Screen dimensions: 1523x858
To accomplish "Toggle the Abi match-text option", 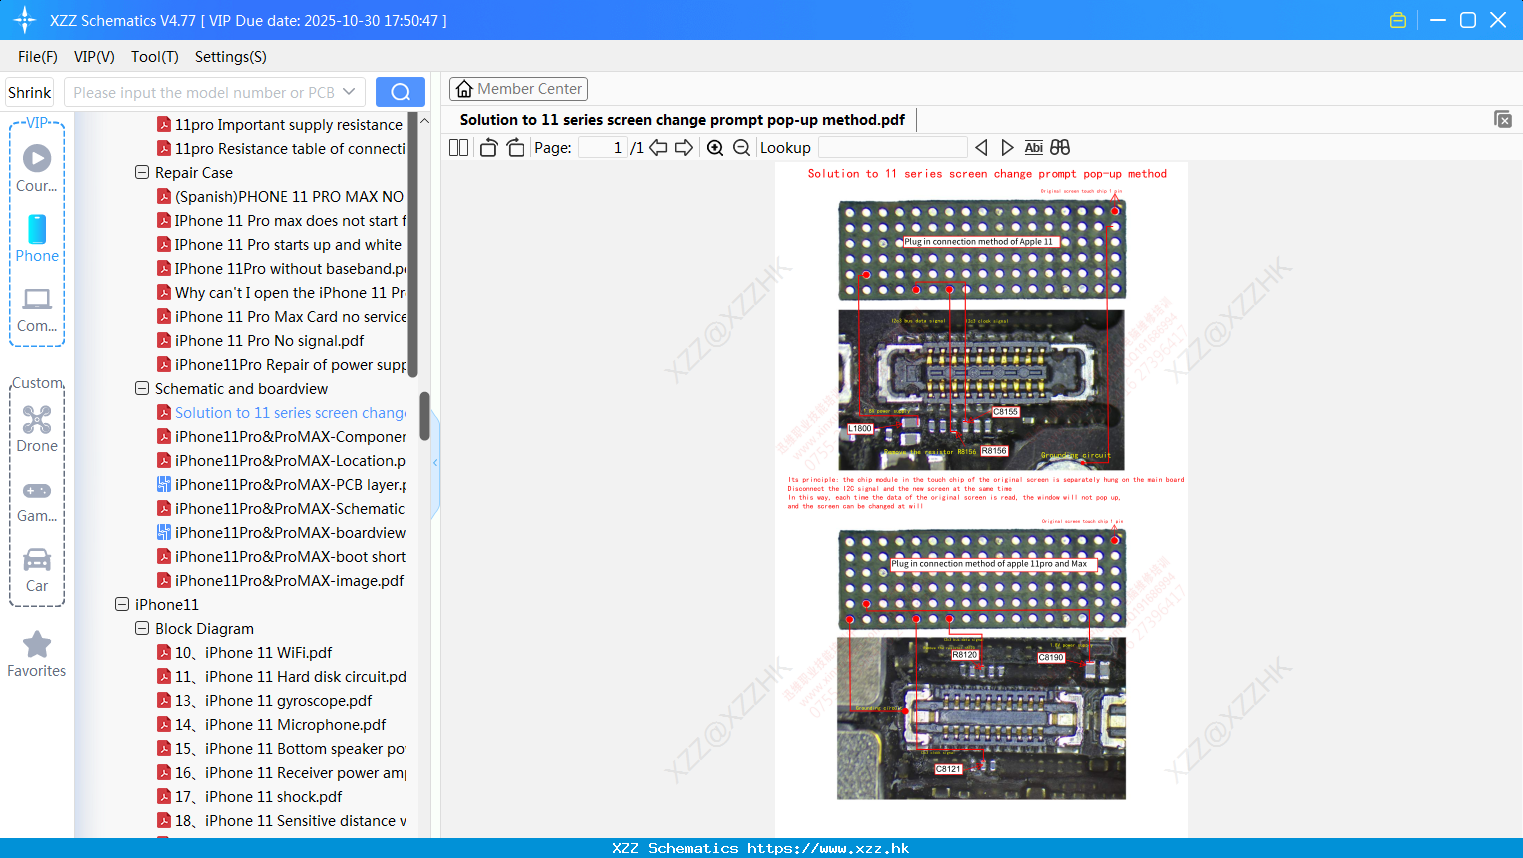I will (1034, 148).
